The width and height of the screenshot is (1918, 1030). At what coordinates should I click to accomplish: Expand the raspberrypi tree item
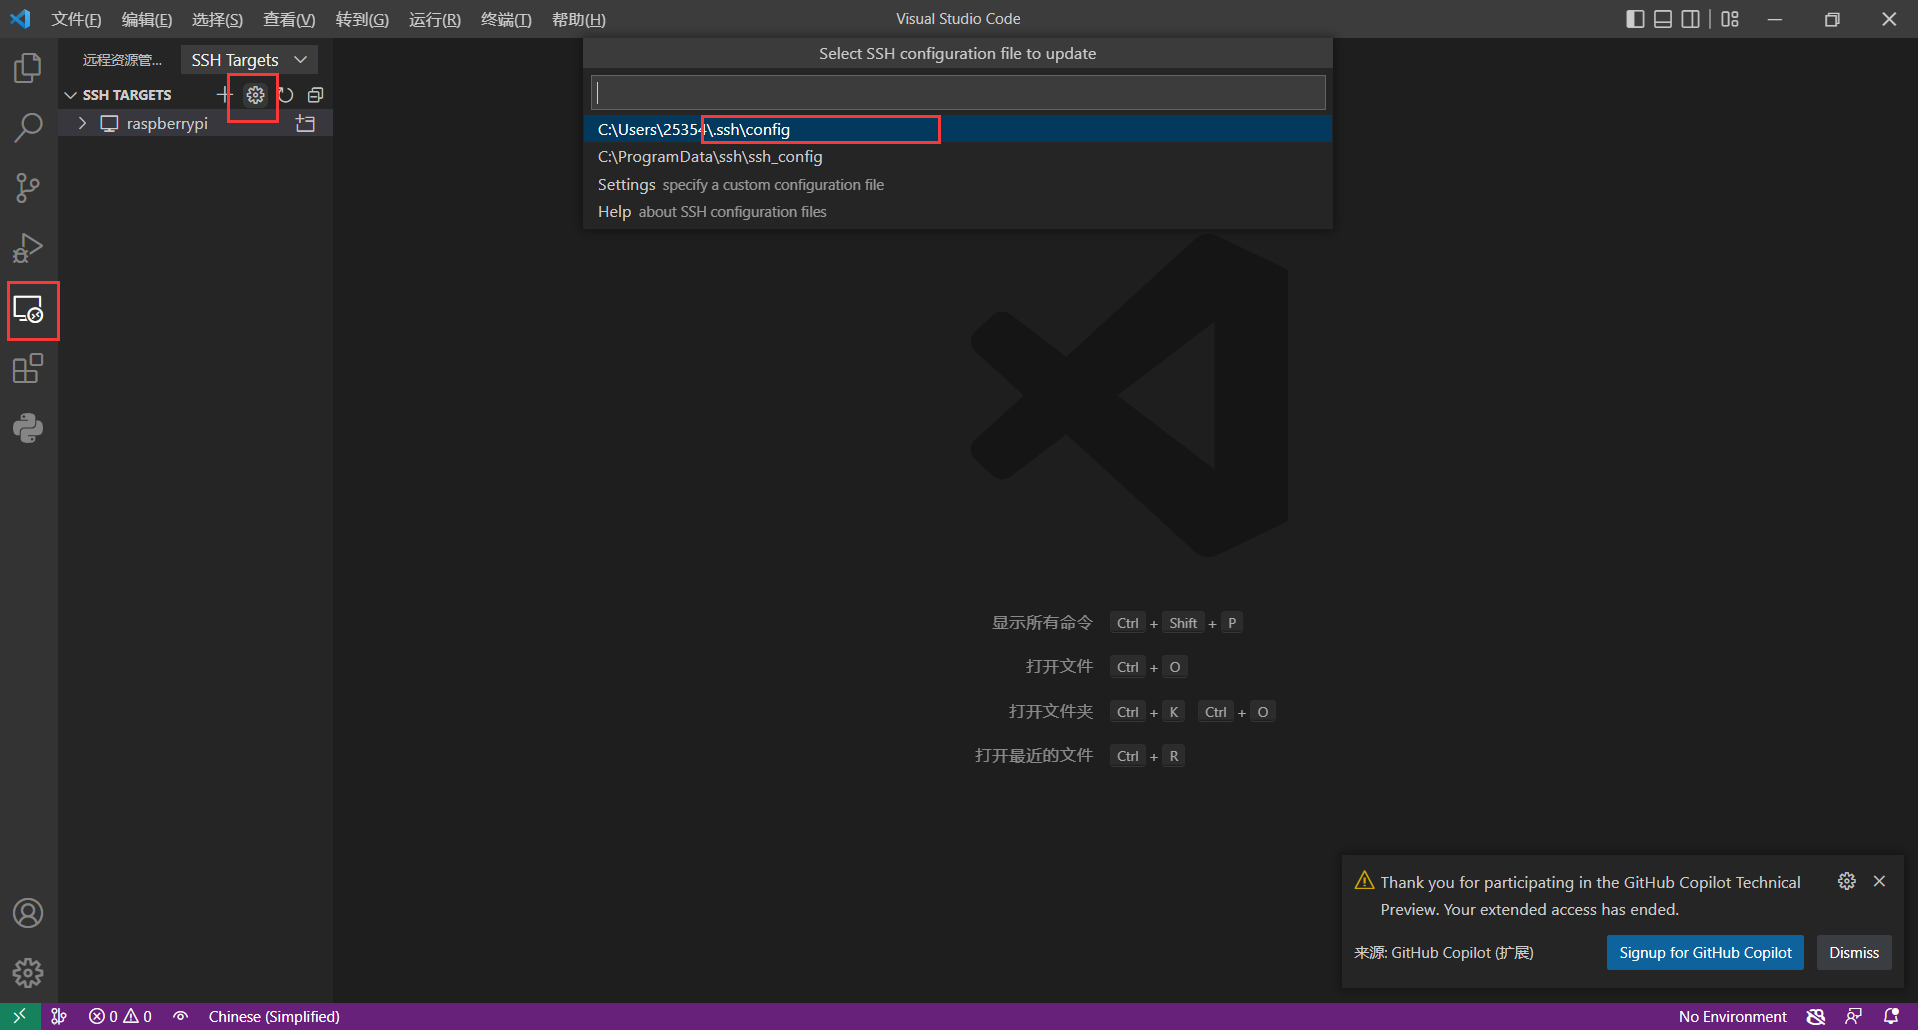coord(82,124)
